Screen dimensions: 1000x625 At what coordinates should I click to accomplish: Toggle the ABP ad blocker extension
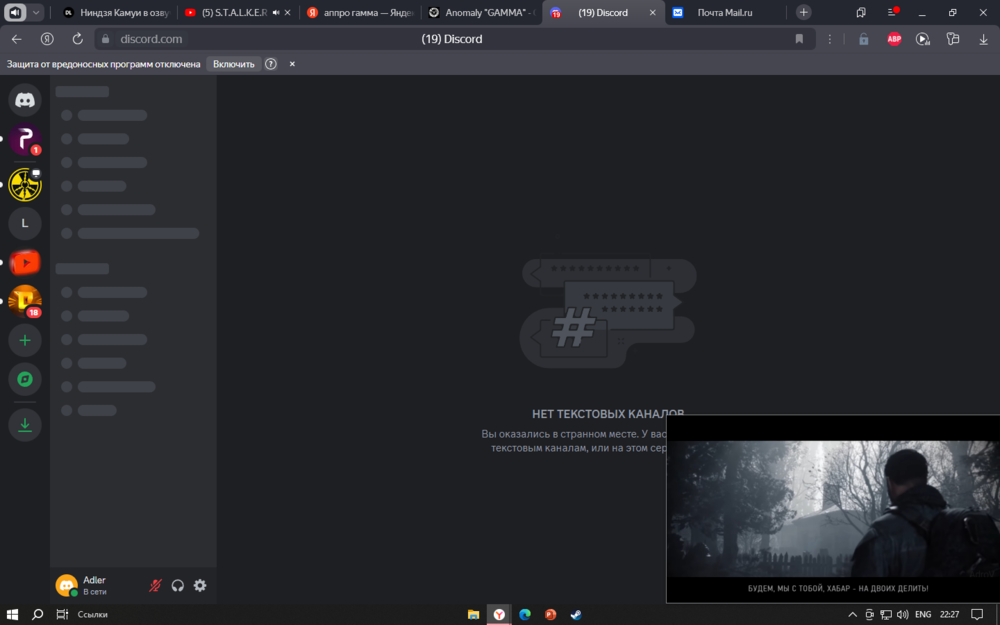(894, 39)
